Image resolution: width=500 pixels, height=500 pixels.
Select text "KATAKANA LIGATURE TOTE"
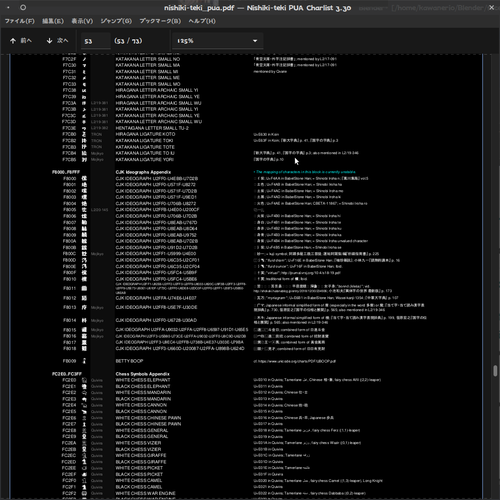pyautogui.click(x=145, y=147)
